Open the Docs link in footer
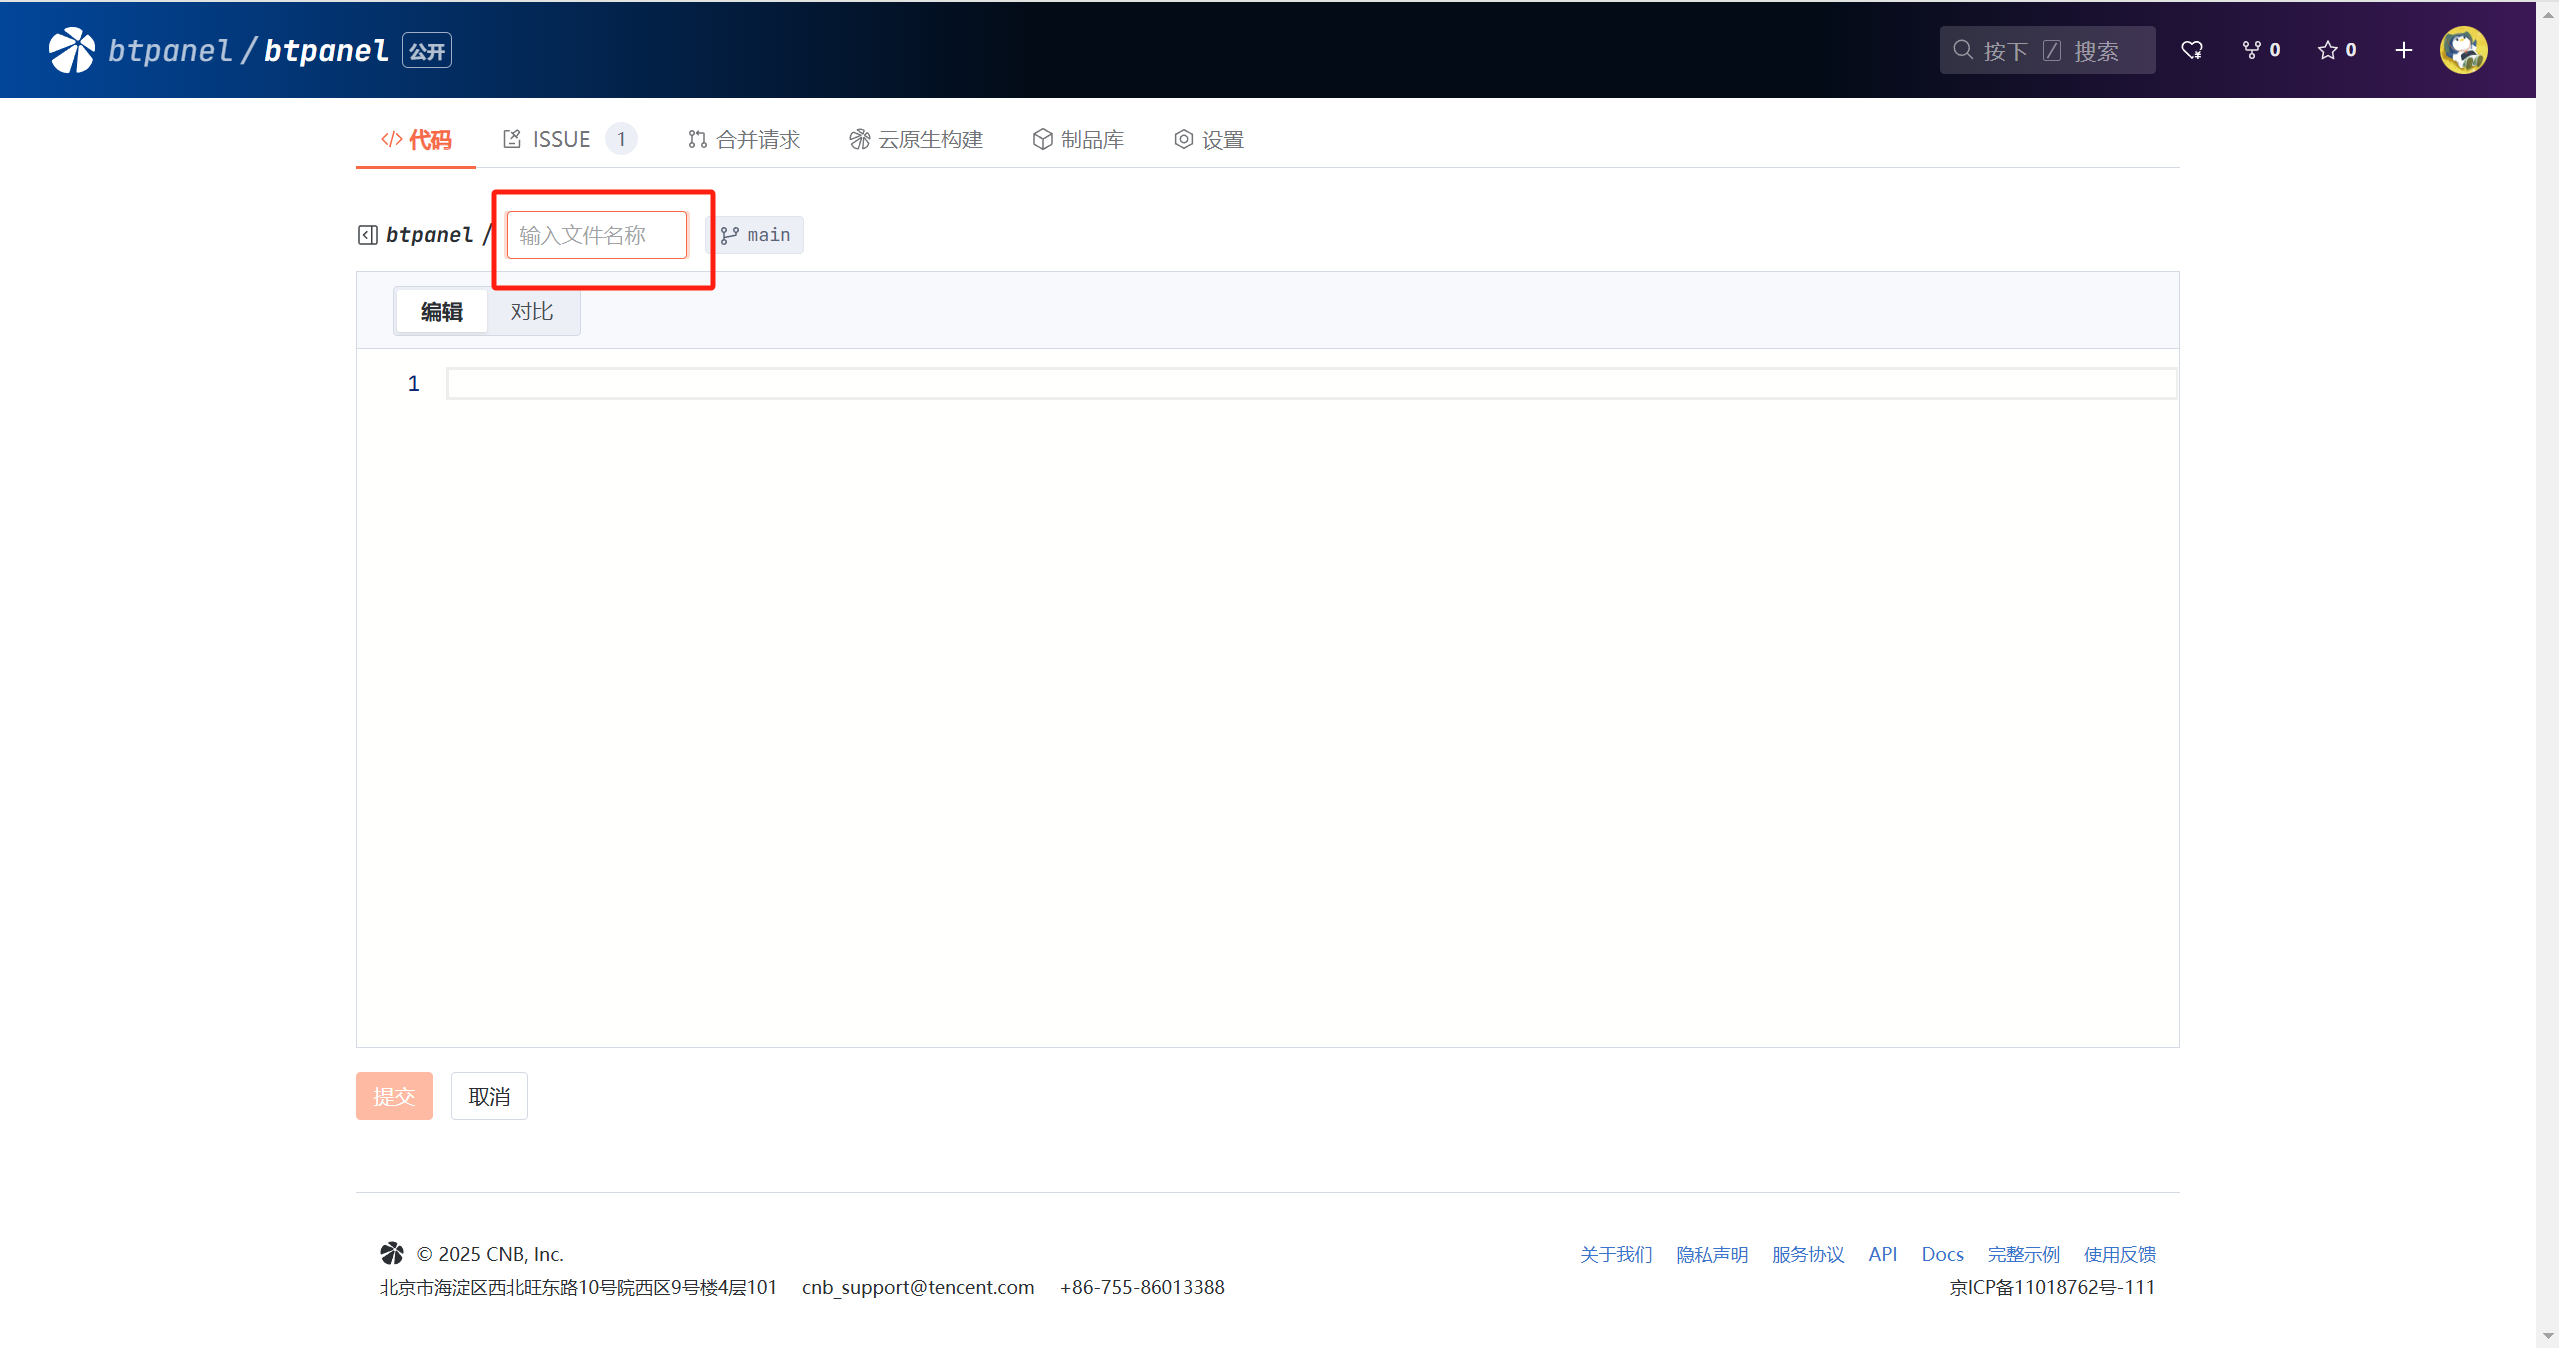This screenshot has width=2559, height=1348. [x=1942, y=1253]
